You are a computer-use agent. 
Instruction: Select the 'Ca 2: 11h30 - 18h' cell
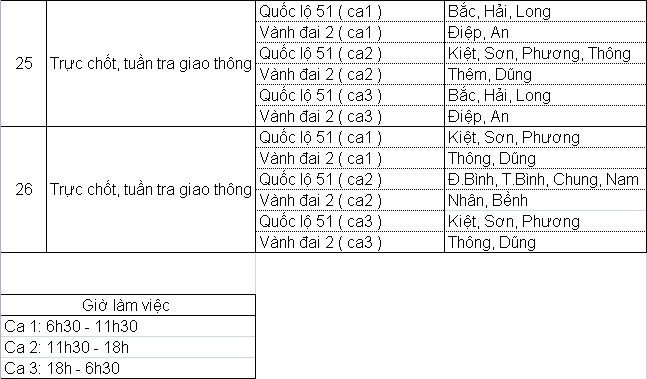tap(128, 347)
